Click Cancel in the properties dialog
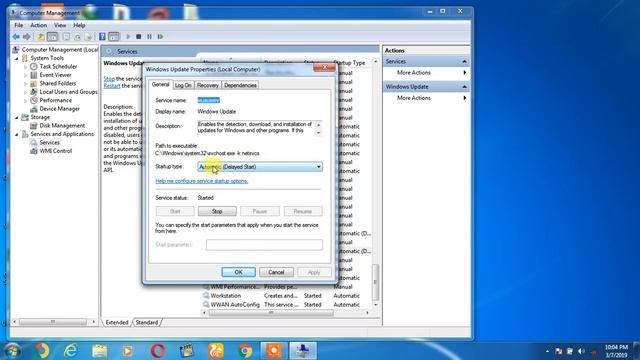 276,272
